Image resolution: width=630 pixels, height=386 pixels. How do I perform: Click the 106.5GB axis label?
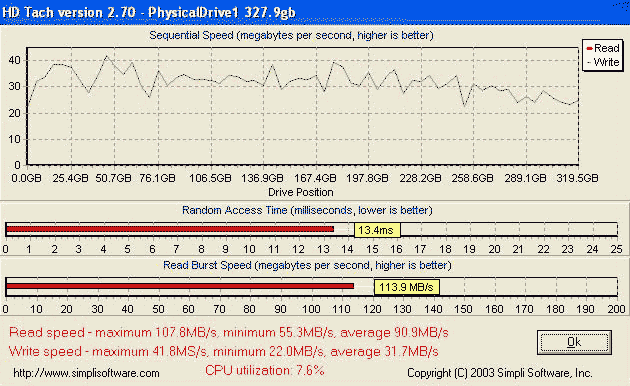click(x=210, y=178)
